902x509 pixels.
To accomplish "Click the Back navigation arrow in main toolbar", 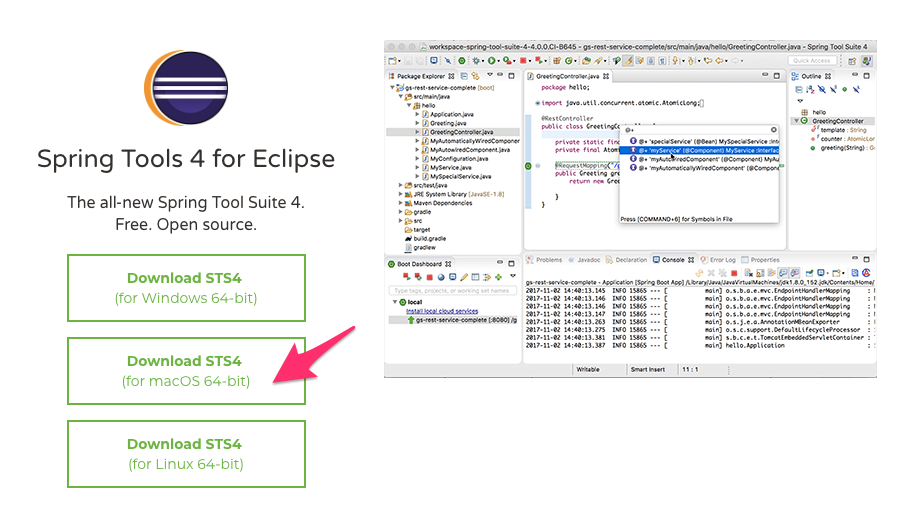I will (x=719, y=60).
